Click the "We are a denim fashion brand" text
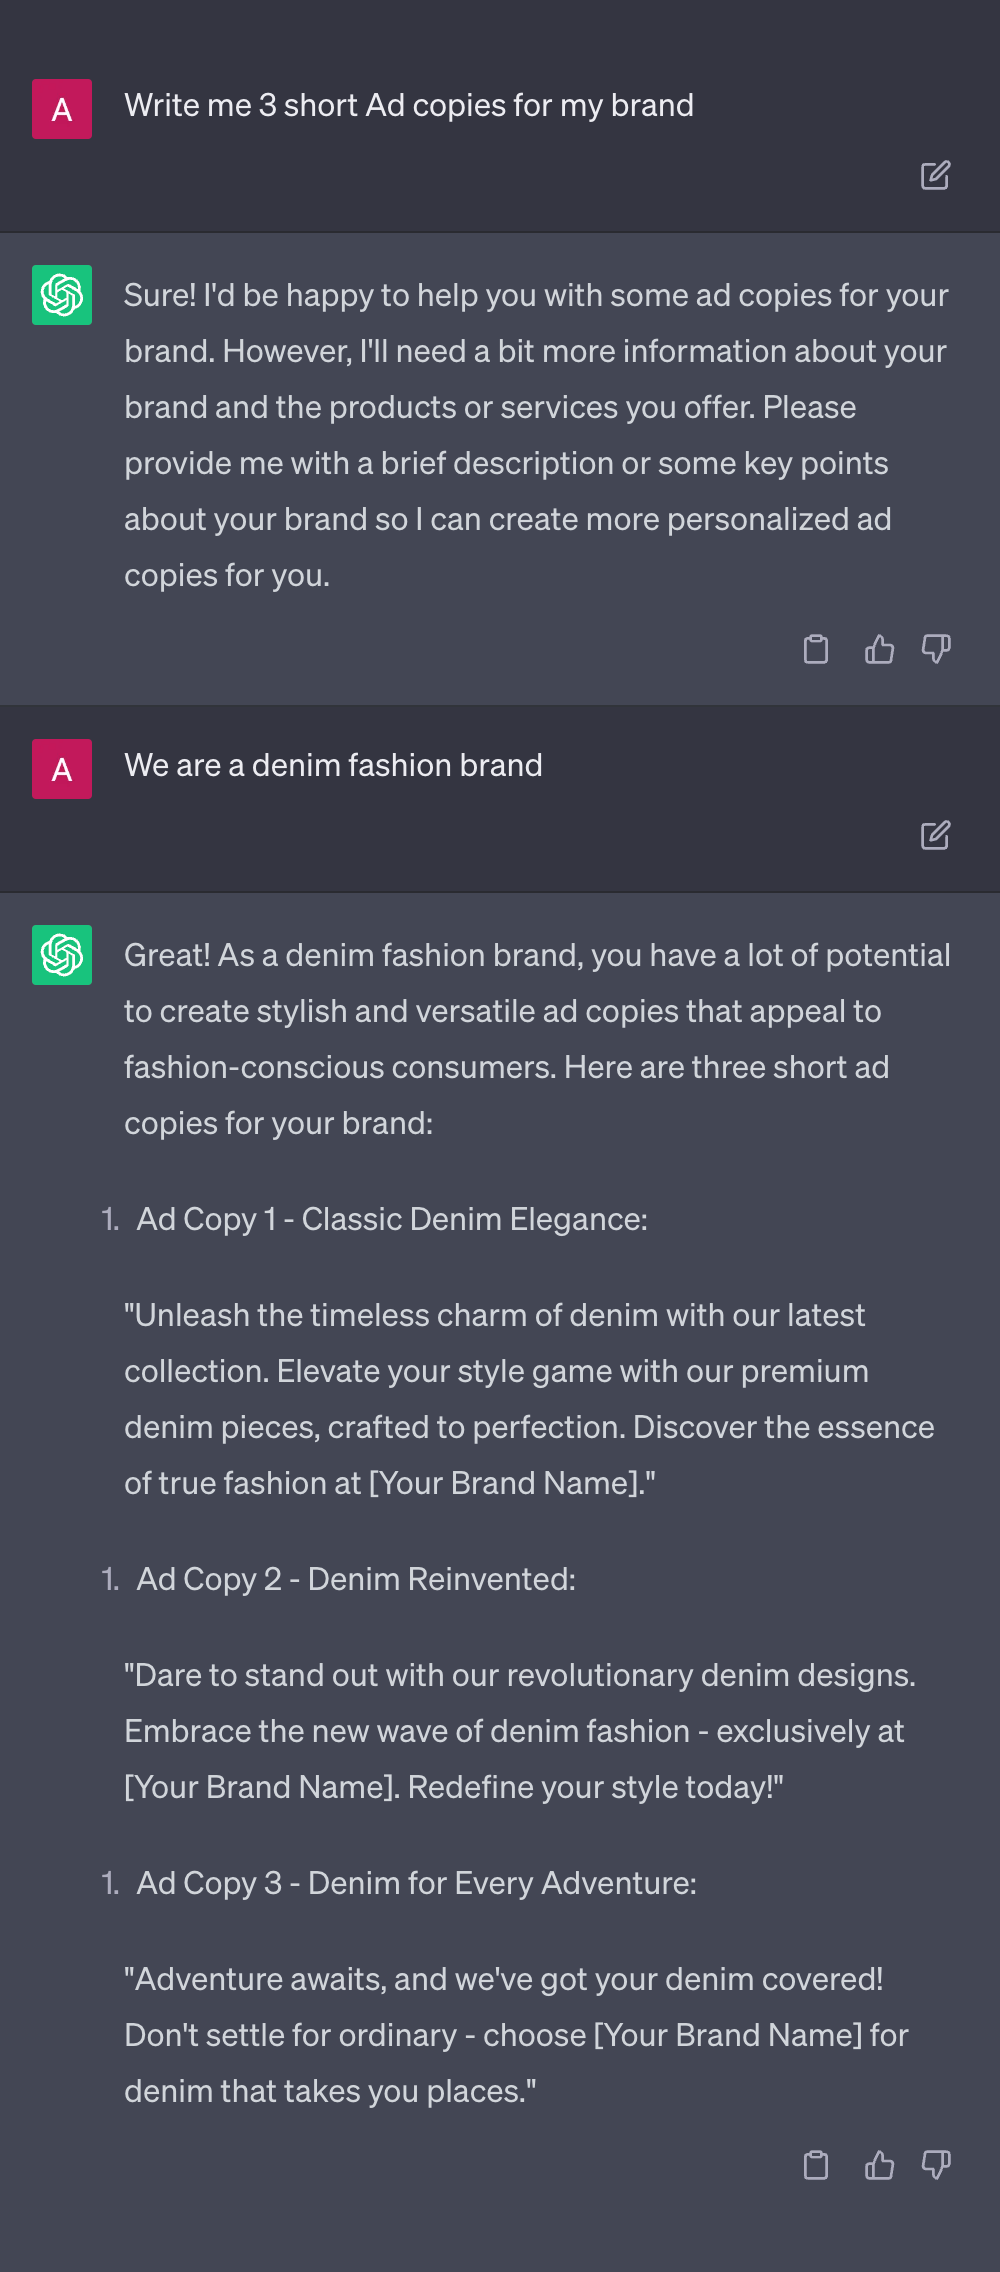The height and width of the screenshot is (2272, 1000). (x=333, y=766)
